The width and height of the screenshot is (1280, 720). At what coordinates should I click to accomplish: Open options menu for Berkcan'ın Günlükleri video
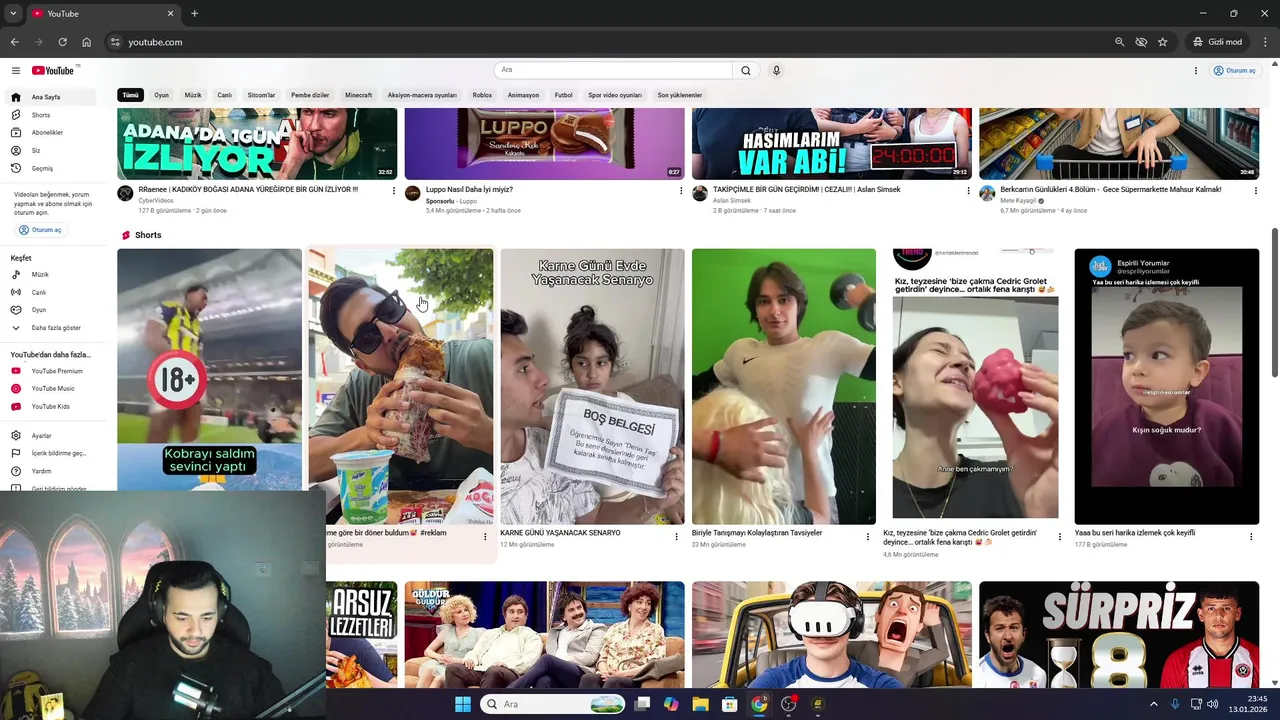pos(1256,190)
